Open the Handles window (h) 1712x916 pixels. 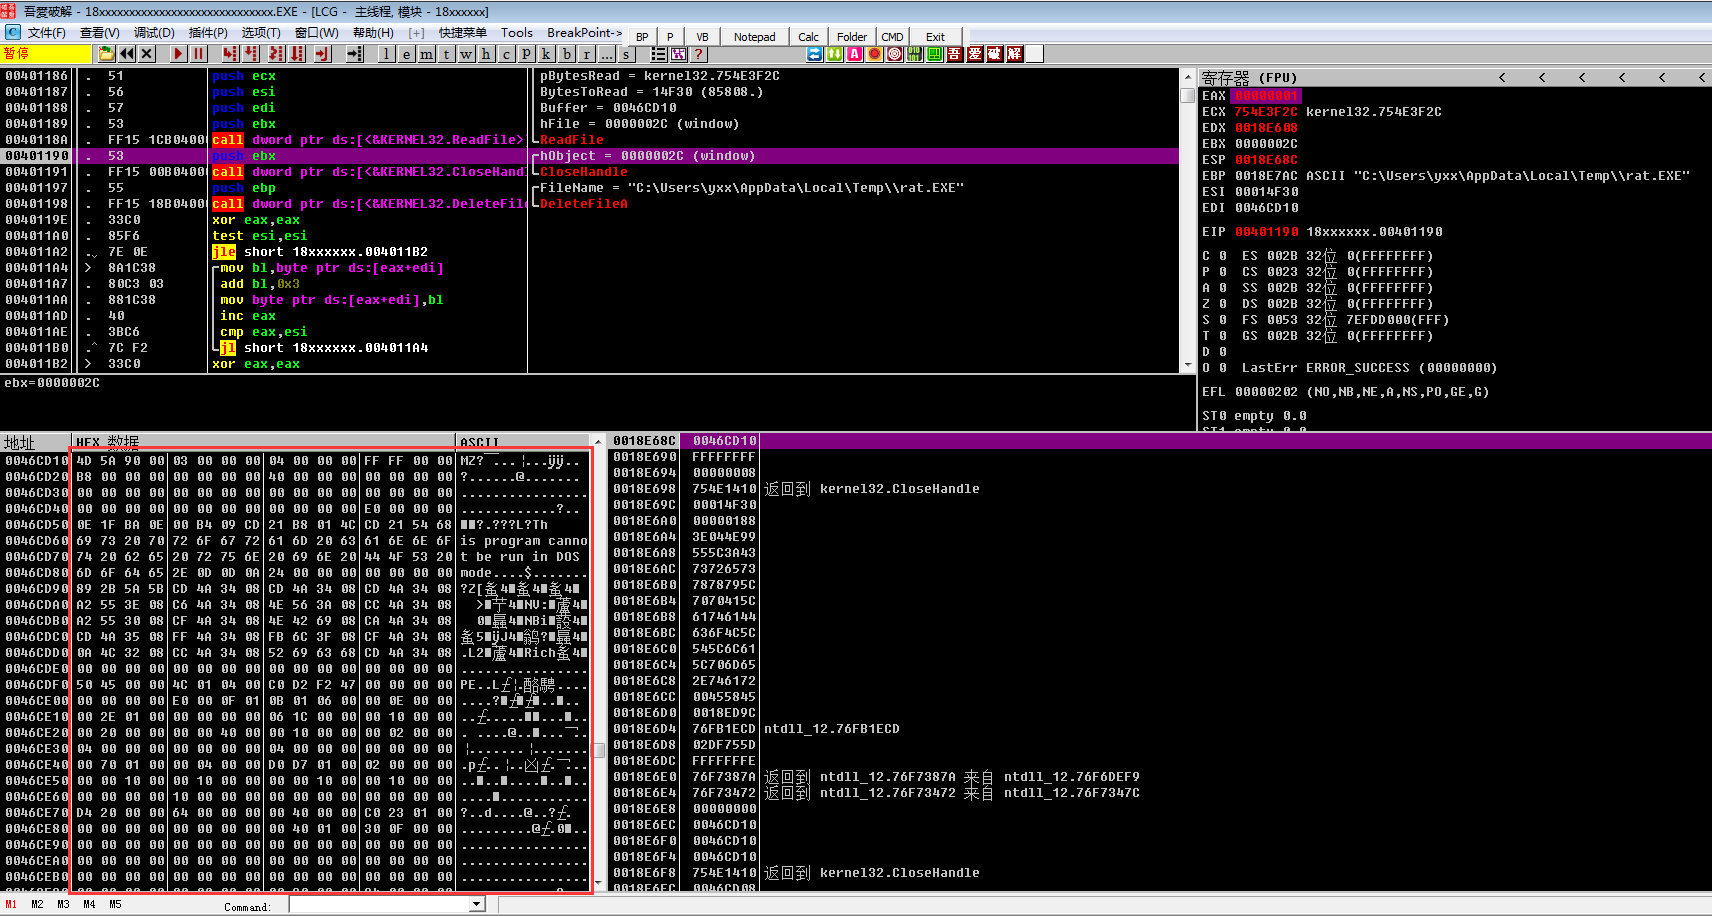[486, 54]
